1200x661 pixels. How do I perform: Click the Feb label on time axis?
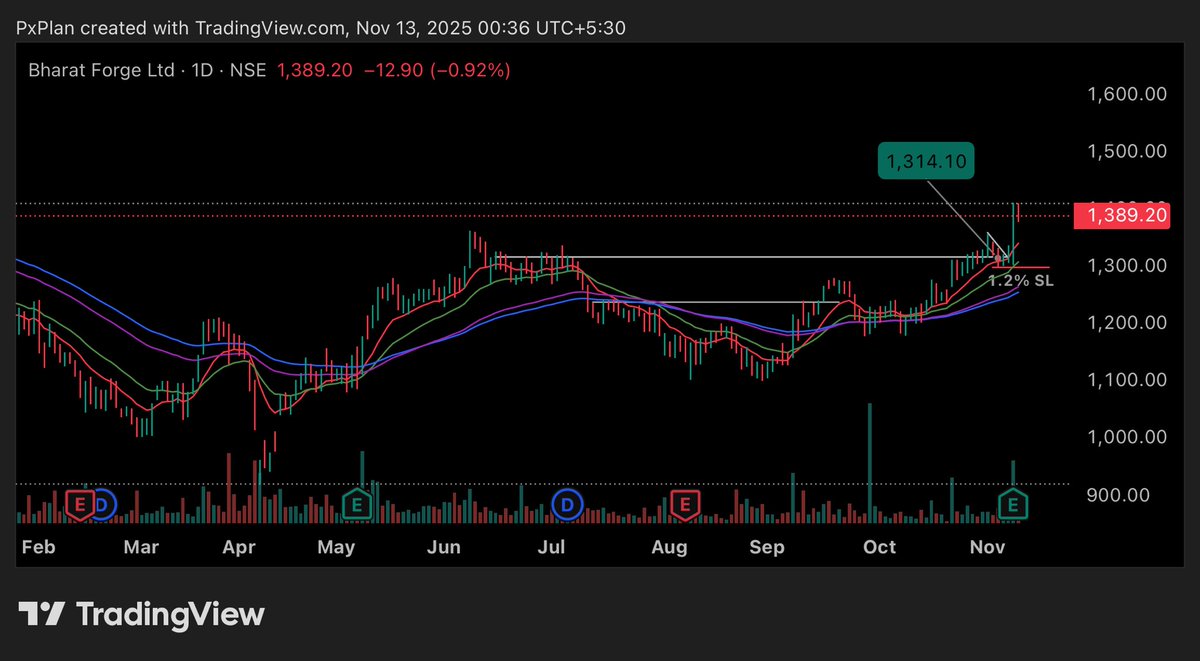37,547
